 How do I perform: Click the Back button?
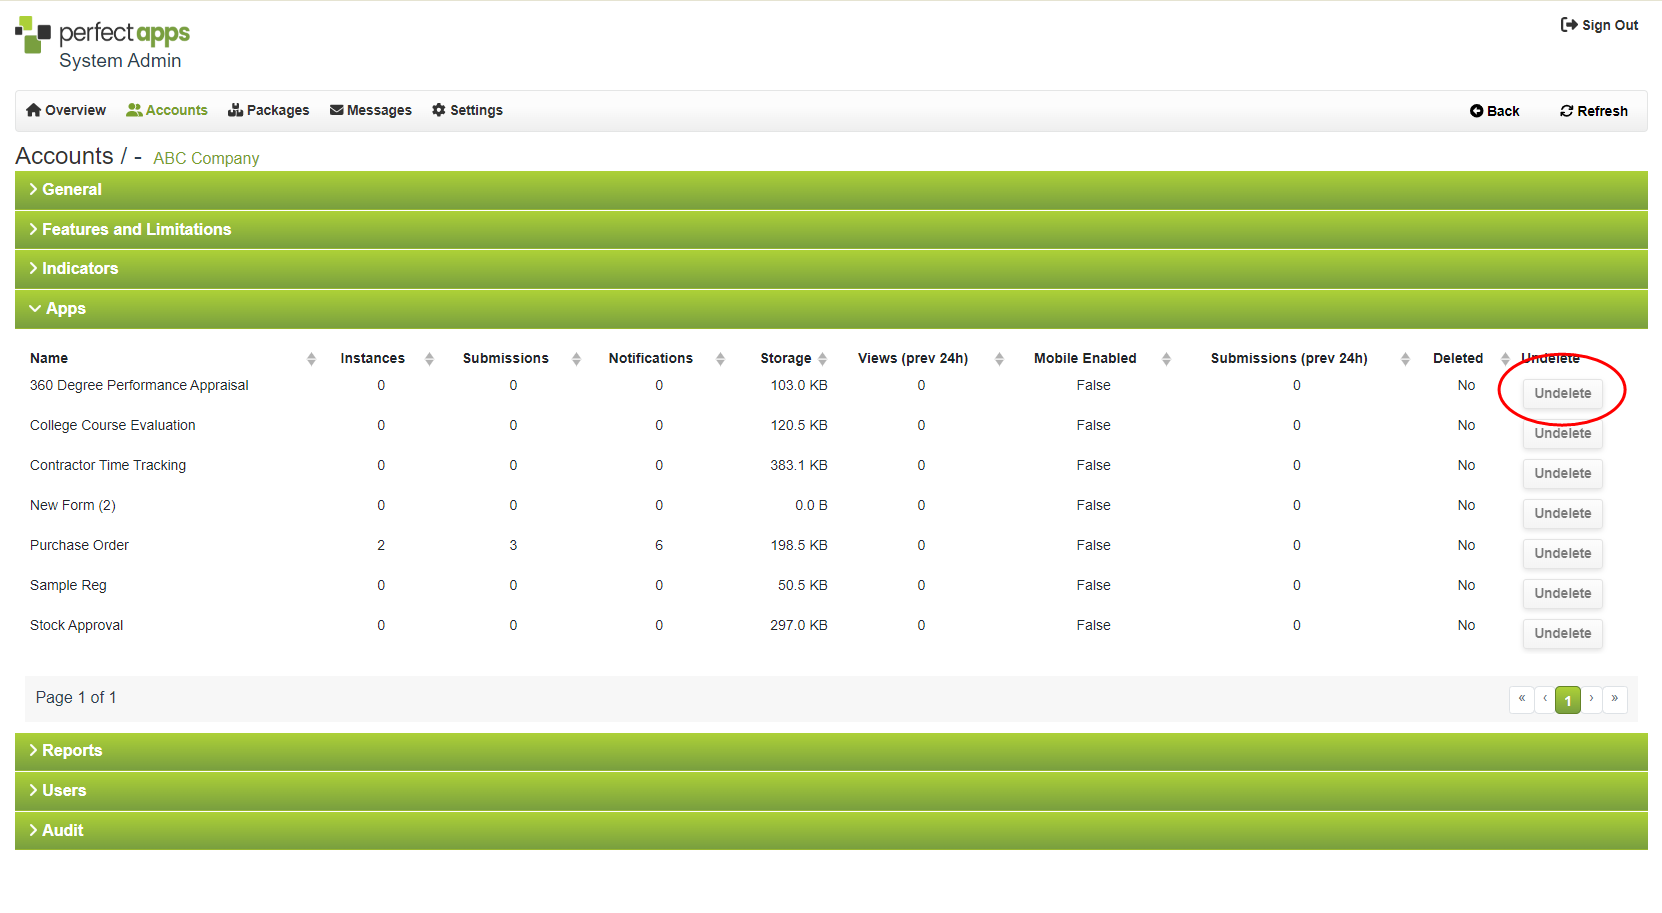[x=1494, y=111]
